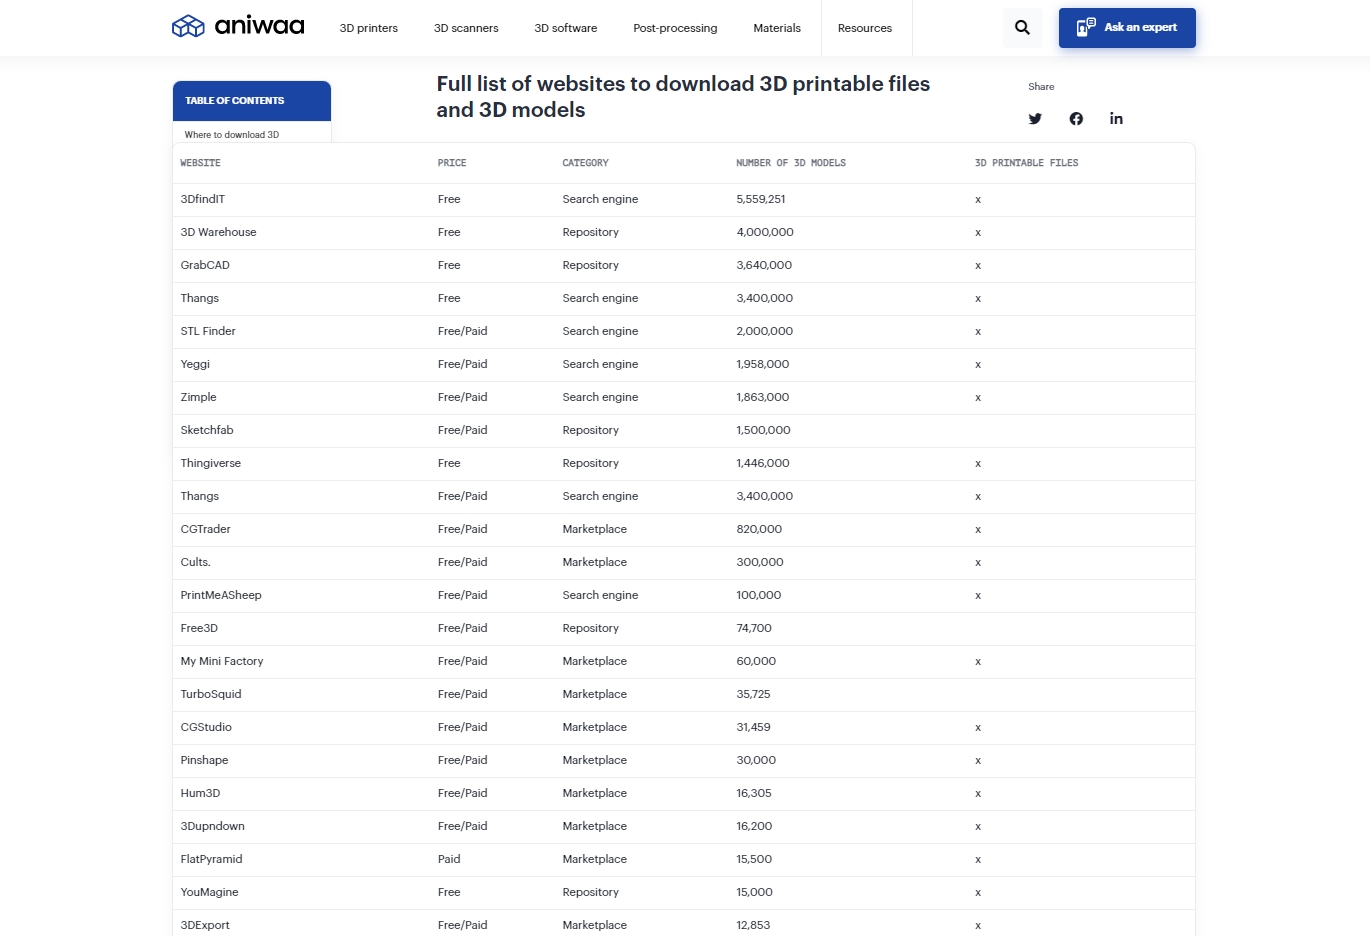Click the 1,500,000 model count
The height and width of the screenshot is (936, 1370).
tap(763, 430)
